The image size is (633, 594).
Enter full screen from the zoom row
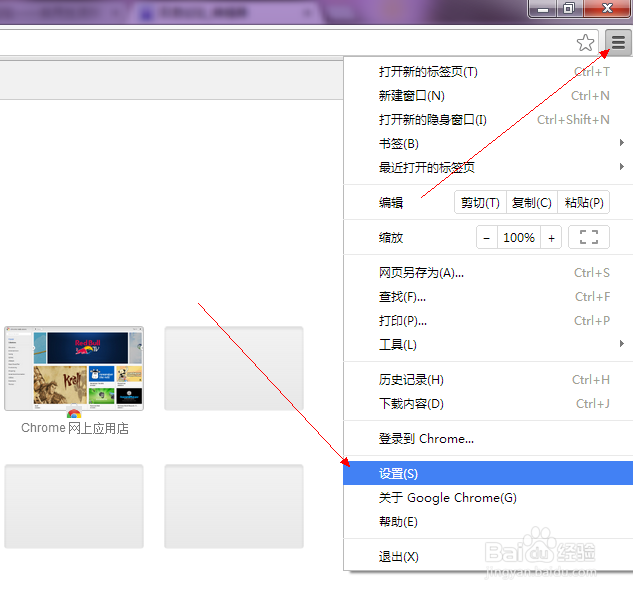pyautogui.click(x=589, y=237)
